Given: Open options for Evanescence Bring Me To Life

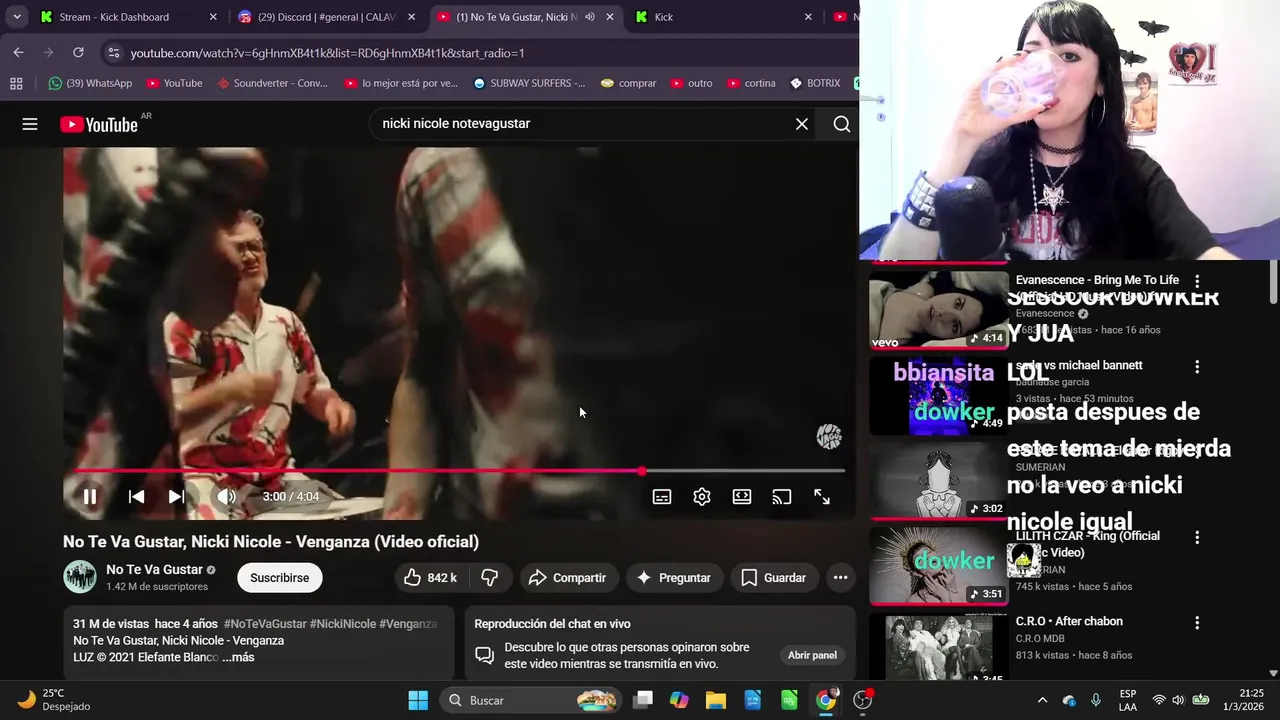Looking at the screenshot, I should click(1197, 282).
